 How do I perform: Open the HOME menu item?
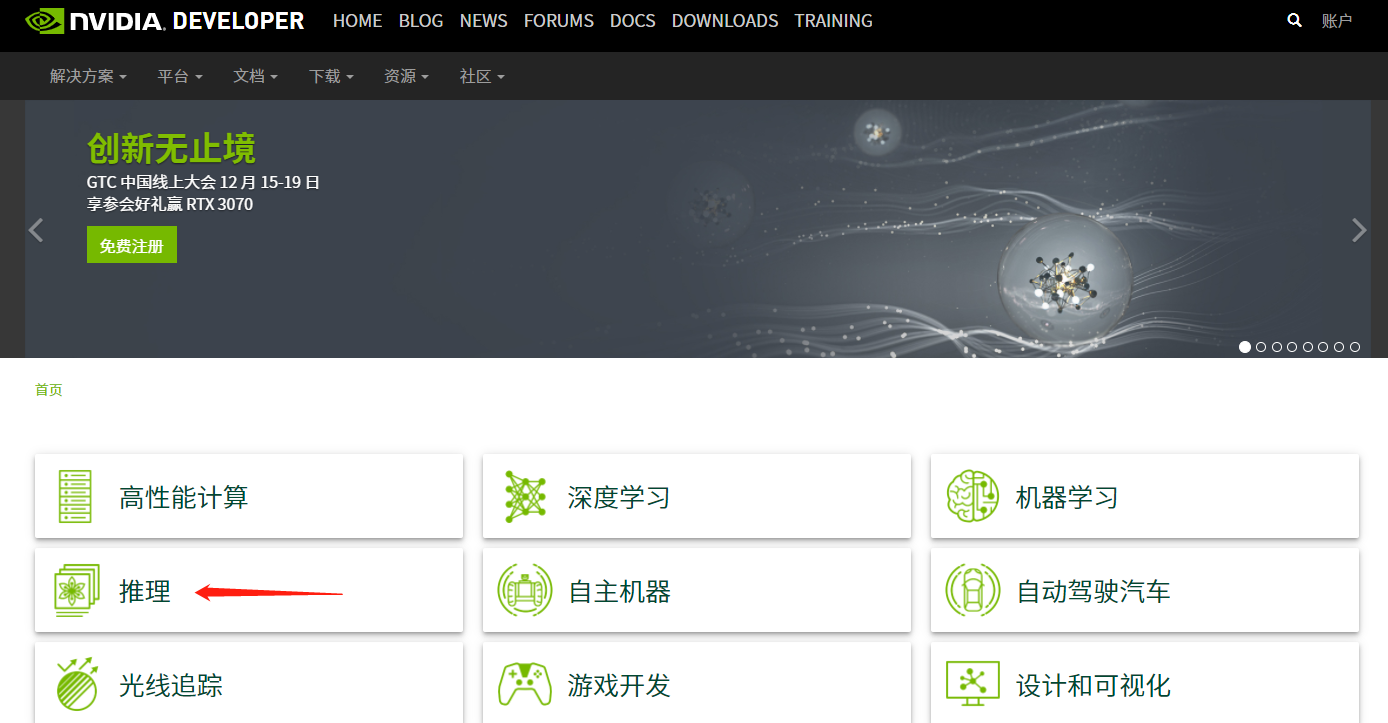[358, 20]
